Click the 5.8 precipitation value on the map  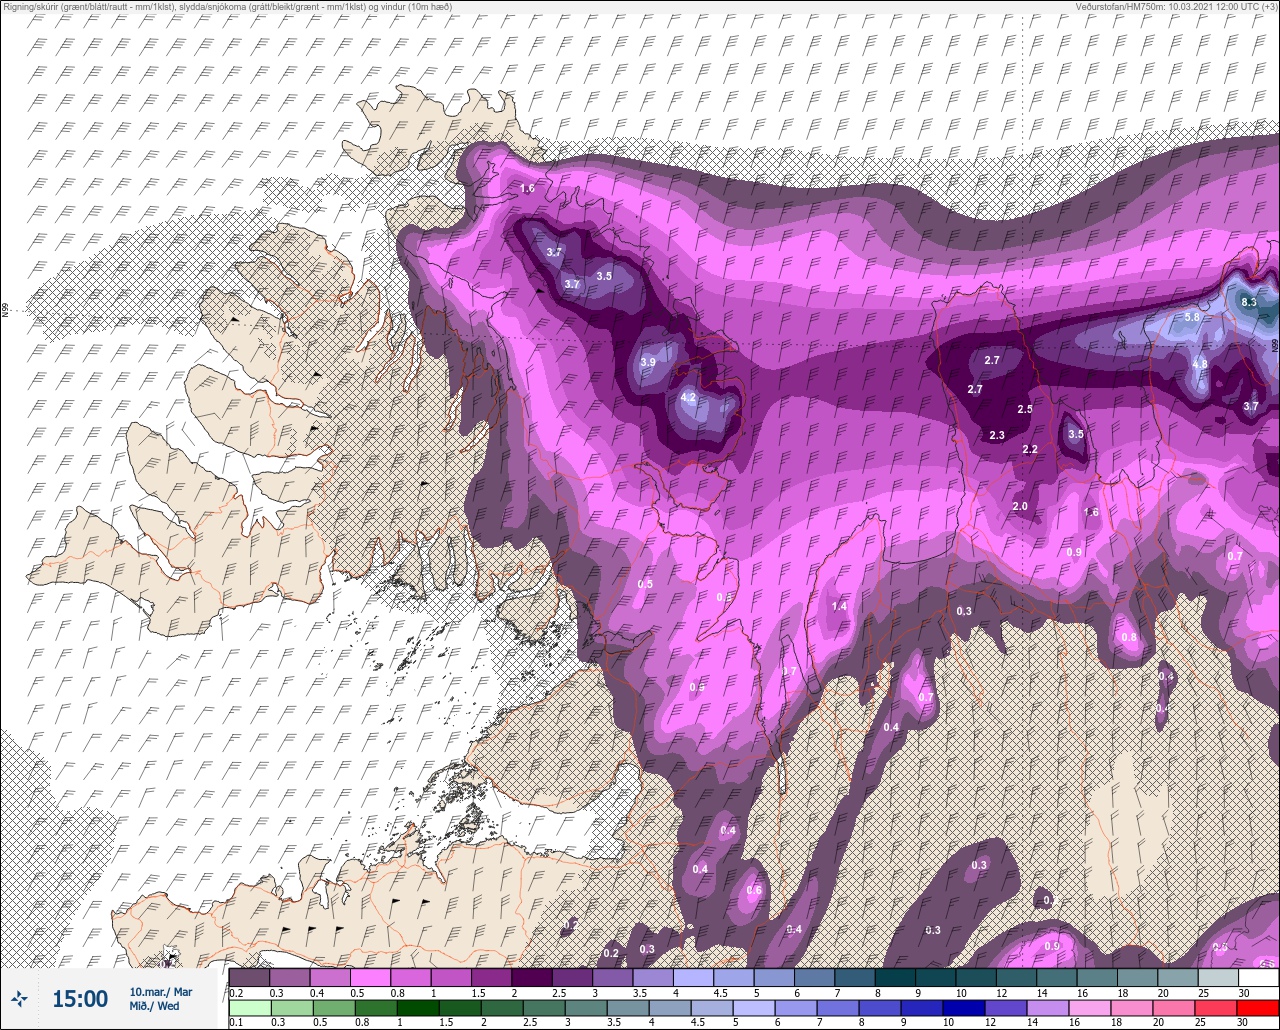[1192, 317]
